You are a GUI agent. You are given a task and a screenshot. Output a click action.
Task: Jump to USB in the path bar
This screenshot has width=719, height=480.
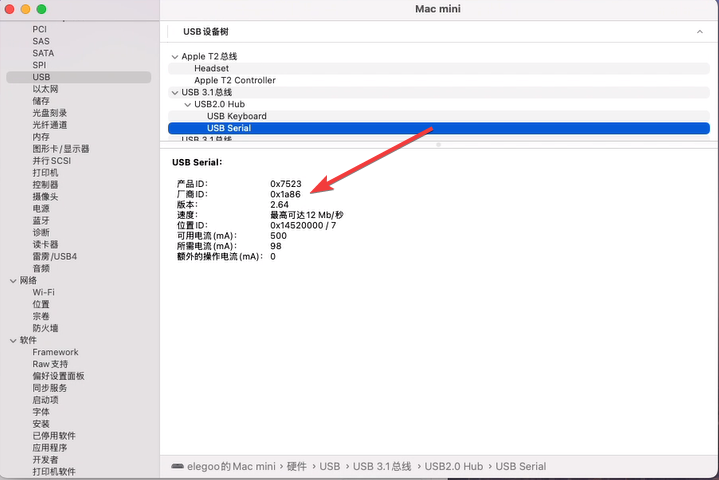[x=330, y=466]
